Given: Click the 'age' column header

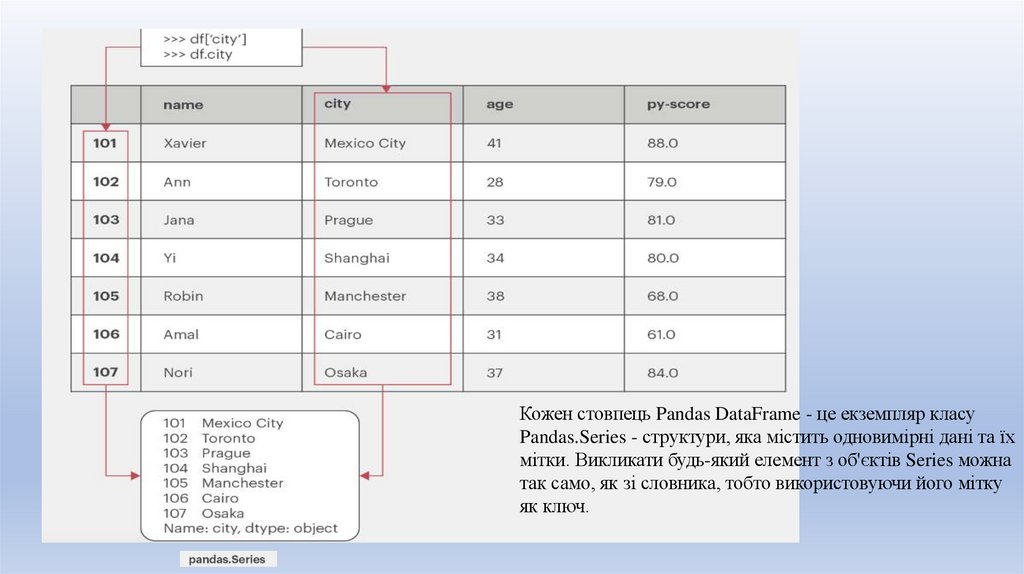Looking at the screenshot, I should 500,104.
